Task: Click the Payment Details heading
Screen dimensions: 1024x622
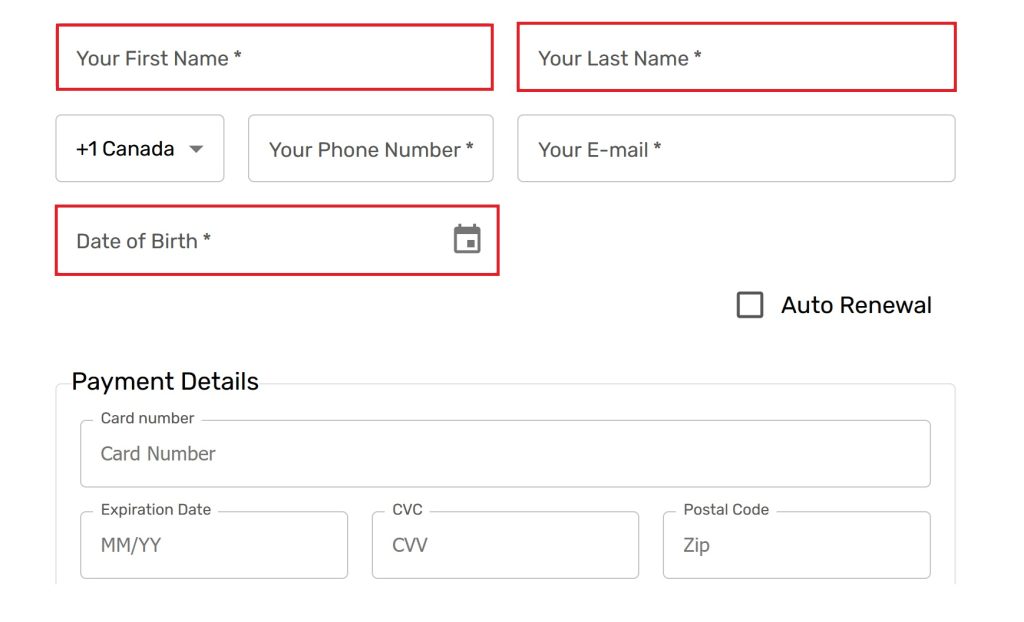Action: tap(165, 381)
